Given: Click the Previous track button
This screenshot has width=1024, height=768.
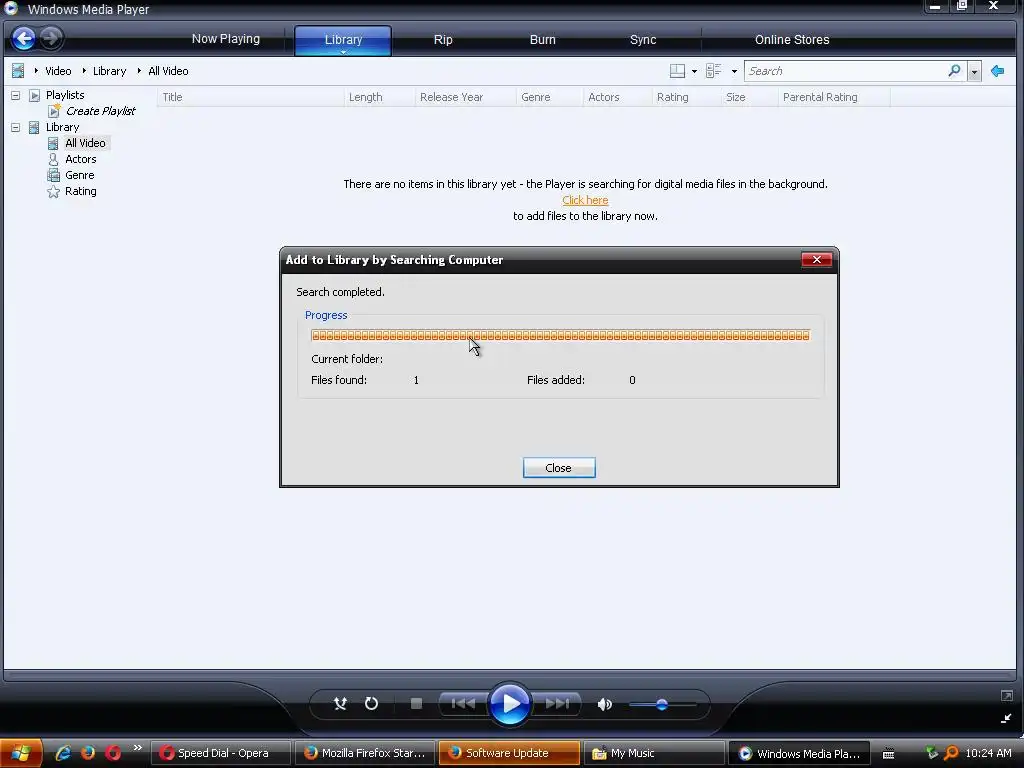Looking at the screenshot, I should 463,703.
